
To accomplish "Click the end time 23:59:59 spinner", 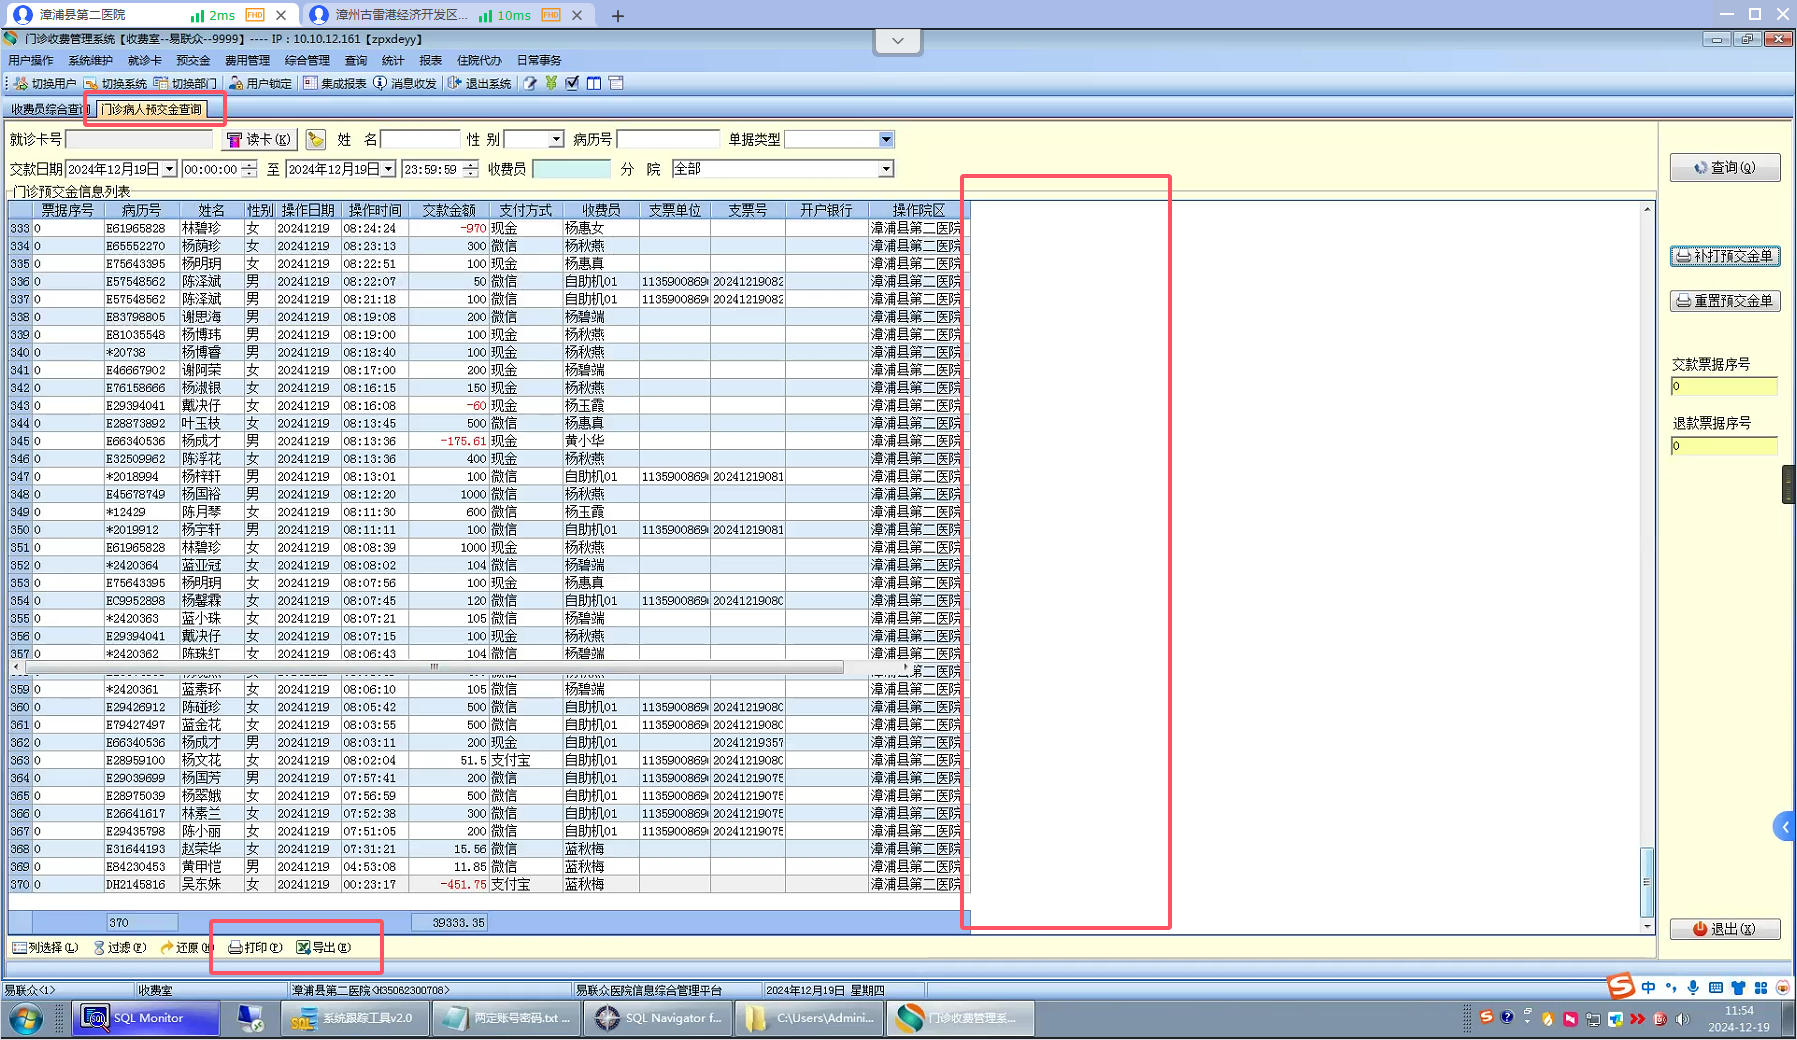I will coord(470,170).
